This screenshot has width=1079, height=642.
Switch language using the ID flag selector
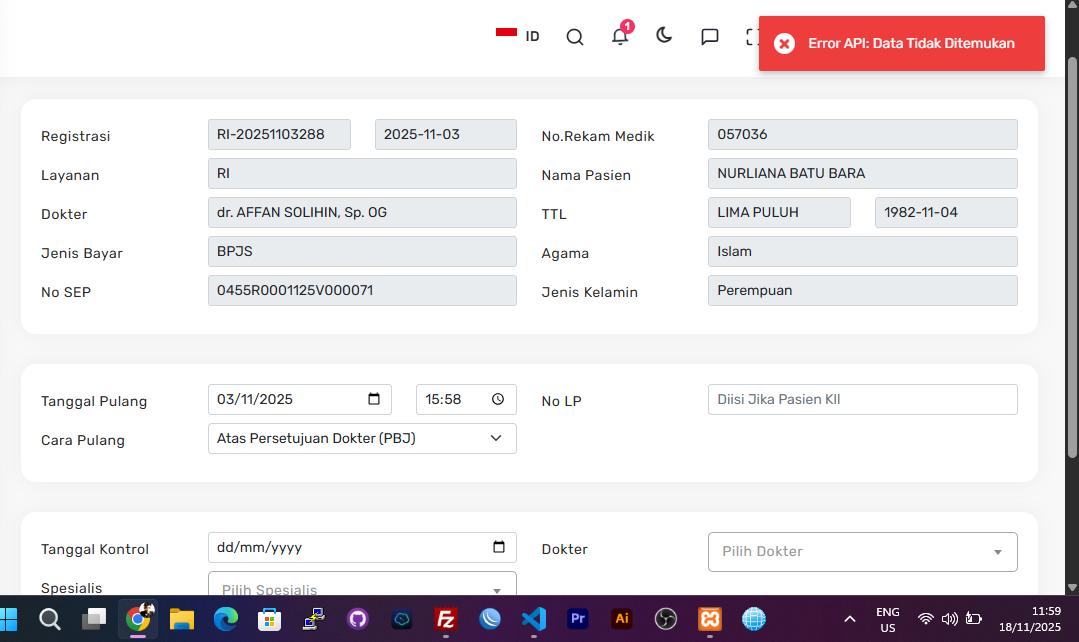coord(517,36)
